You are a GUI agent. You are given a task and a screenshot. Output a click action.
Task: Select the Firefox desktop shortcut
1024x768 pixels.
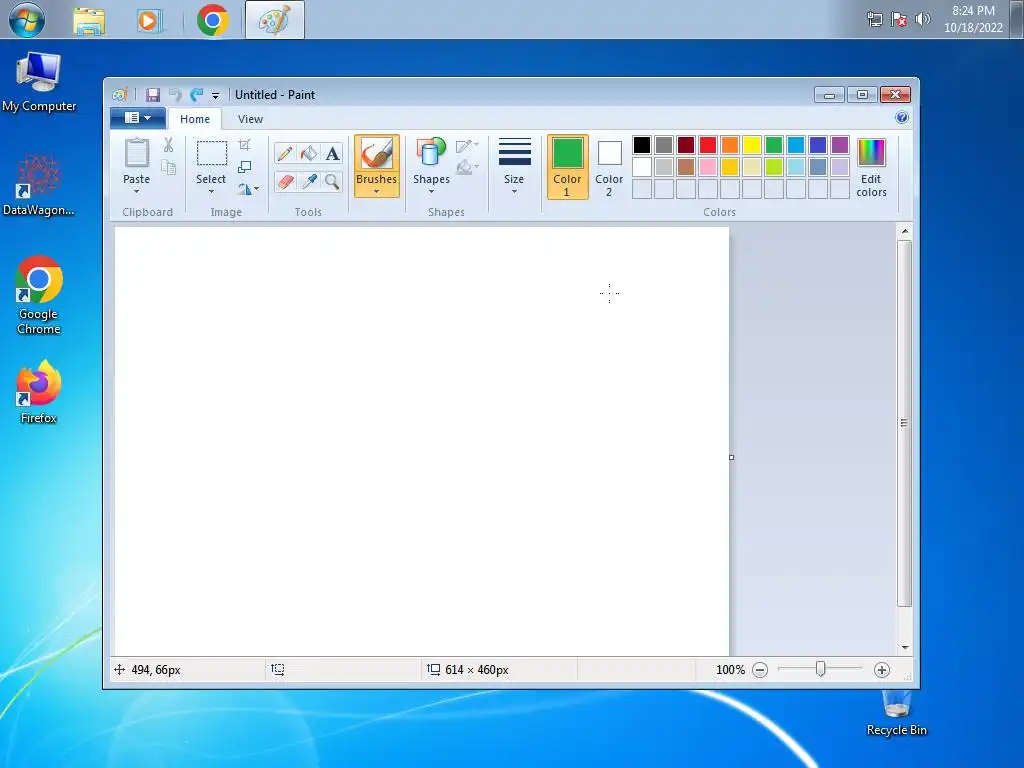coord(39,392)
